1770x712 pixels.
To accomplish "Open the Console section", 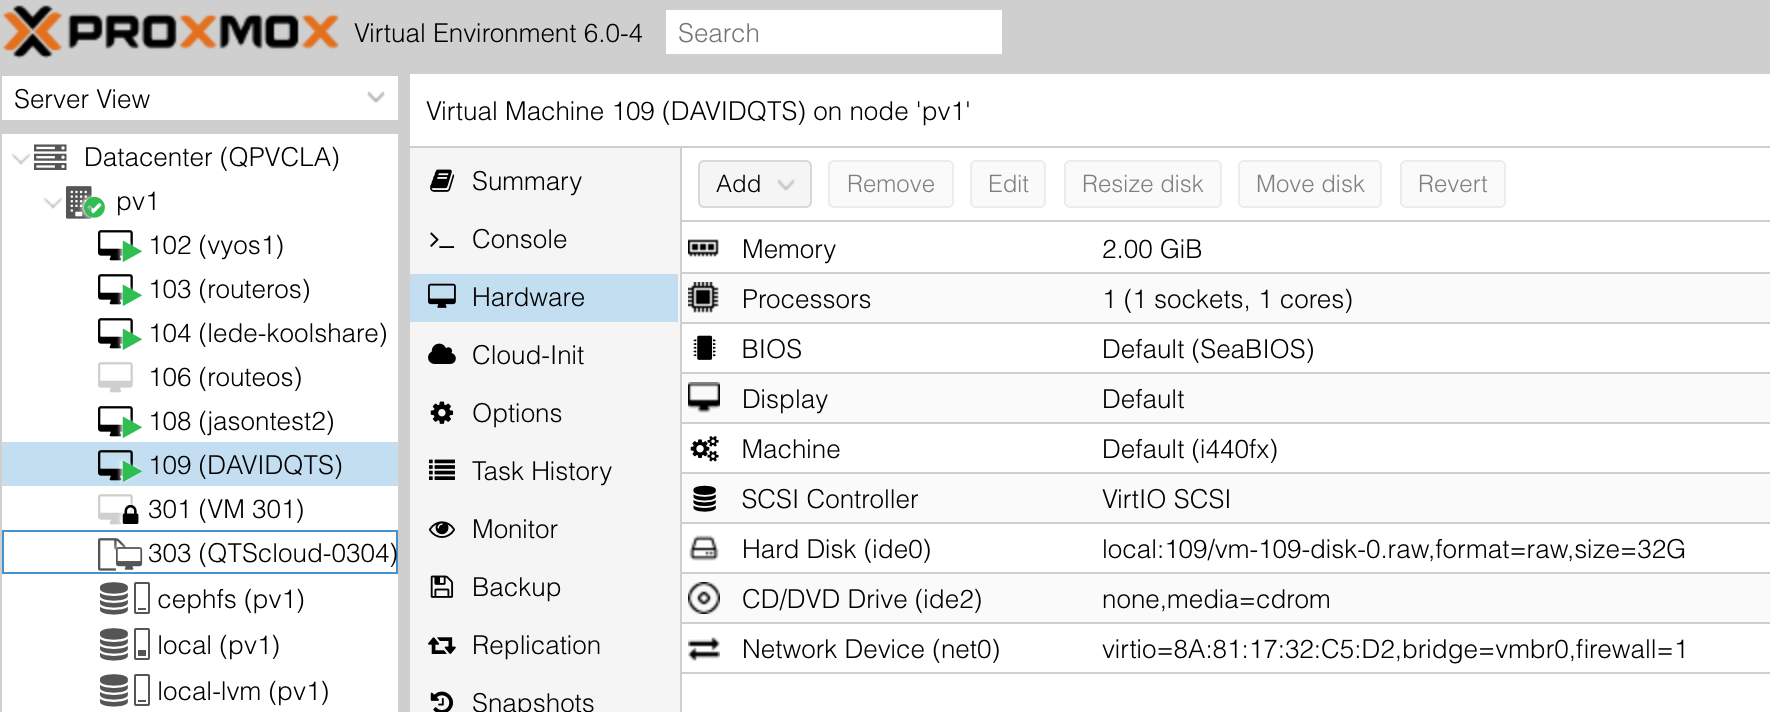I will tap(544, 240).
